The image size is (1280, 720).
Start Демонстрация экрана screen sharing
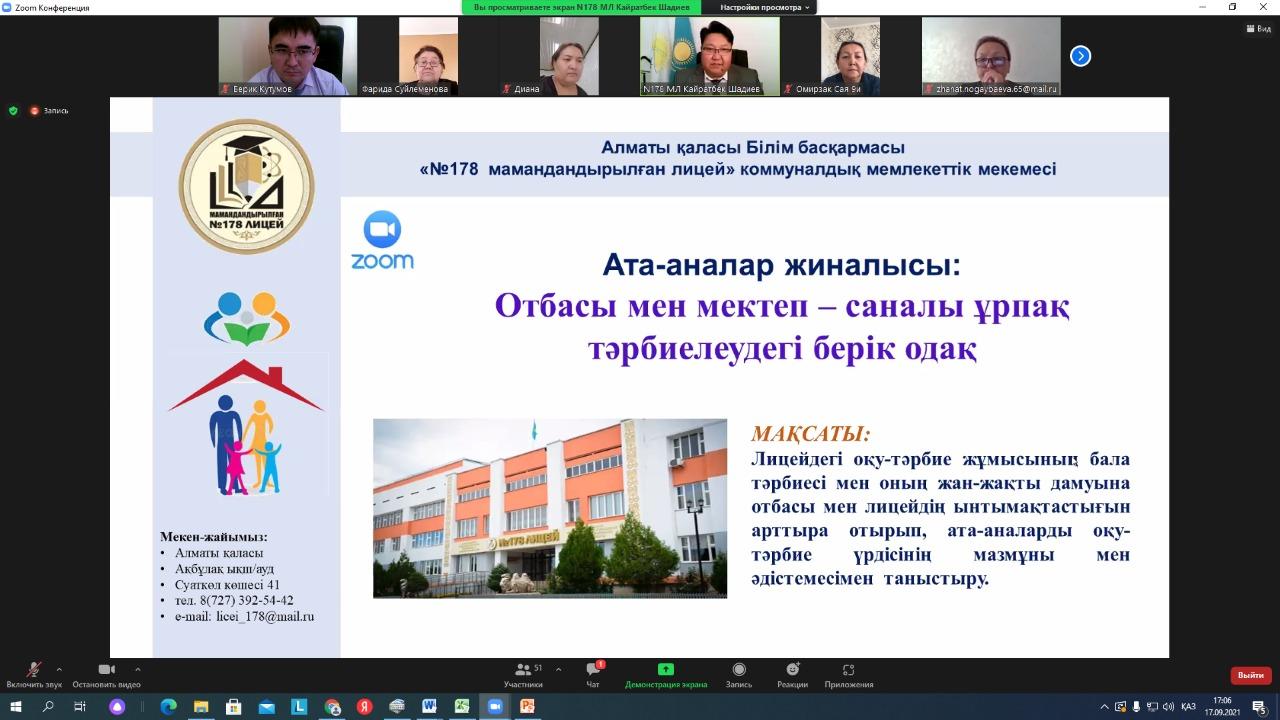coord(665,675)
